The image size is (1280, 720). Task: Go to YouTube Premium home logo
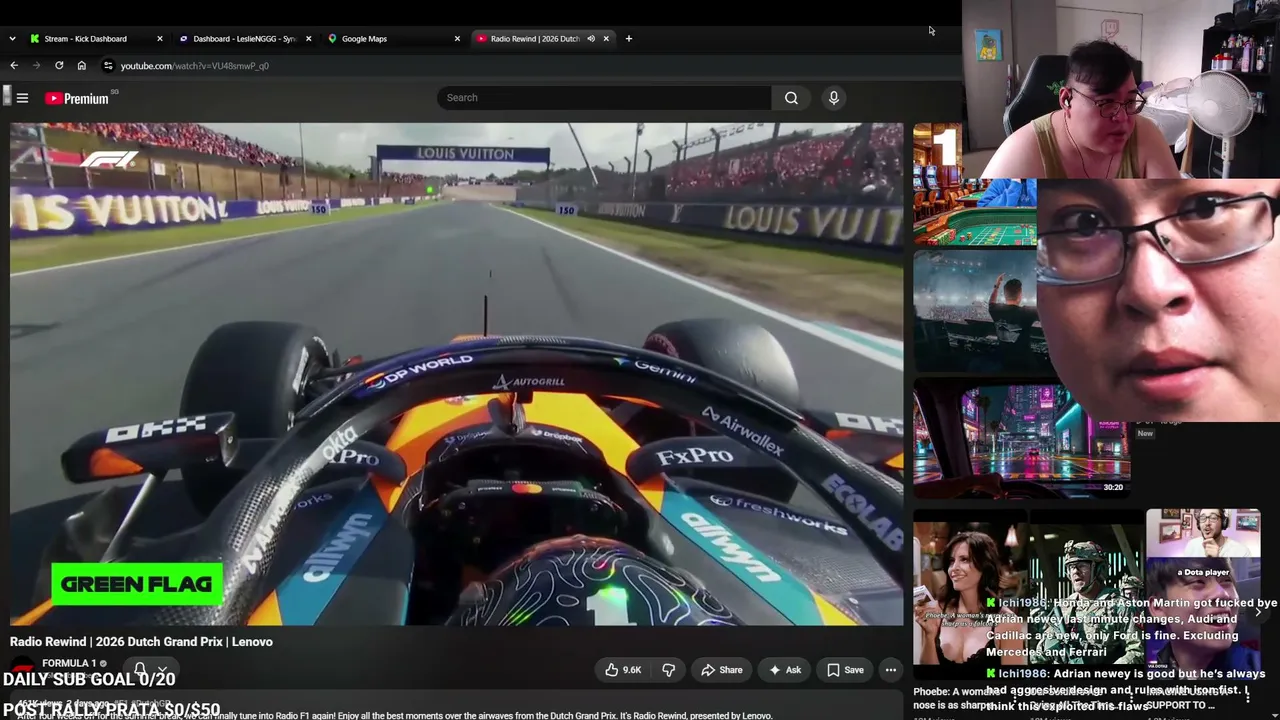click(77, 98)
